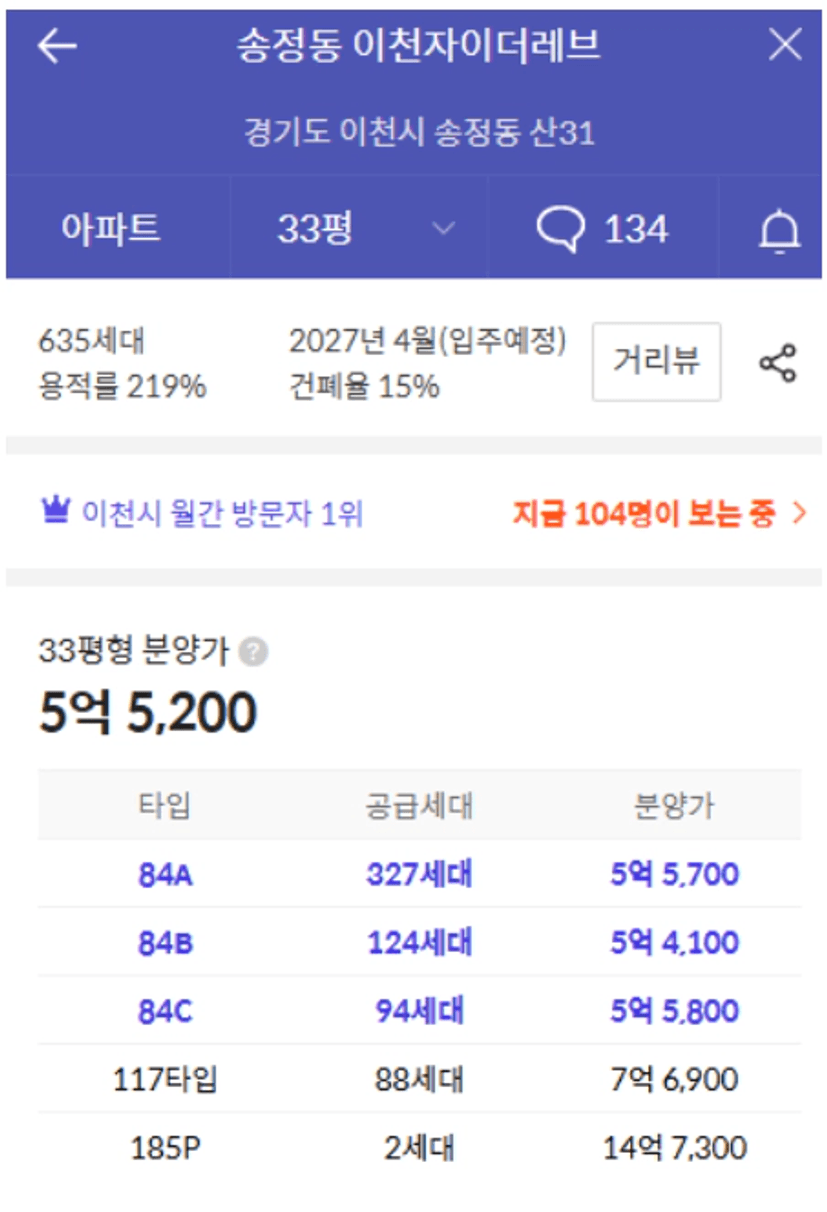Viewport: 827px width, 1212px height.
Task: Open the 이천시 월간 방문자 1위 link
Action: (222, 514)
